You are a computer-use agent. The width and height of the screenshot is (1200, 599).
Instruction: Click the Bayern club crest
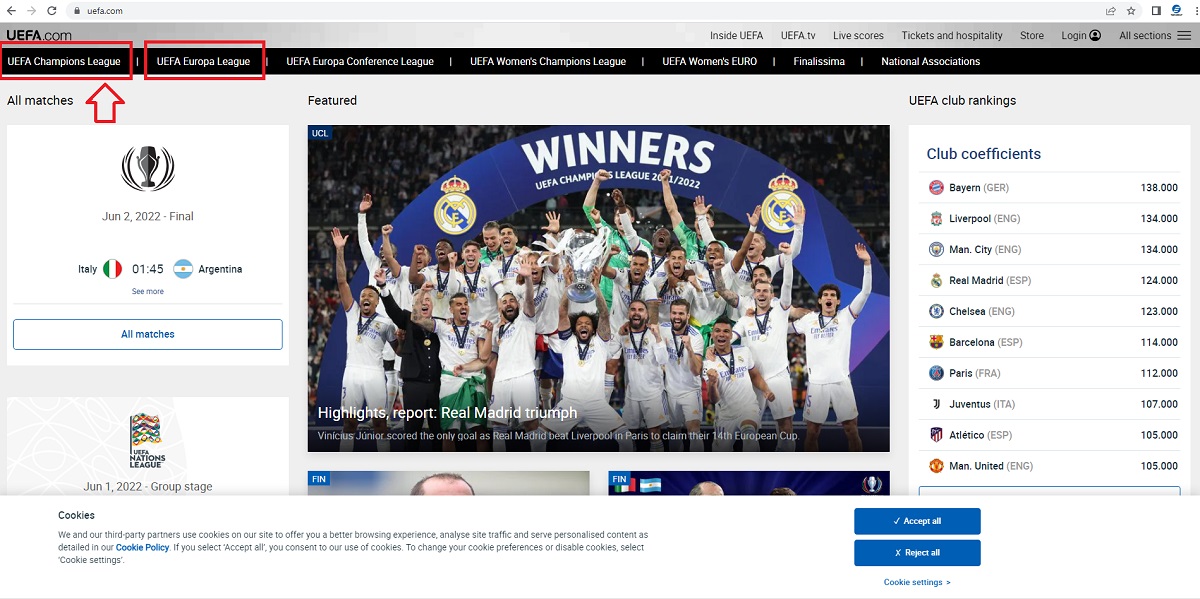click(x=936, y=188)
